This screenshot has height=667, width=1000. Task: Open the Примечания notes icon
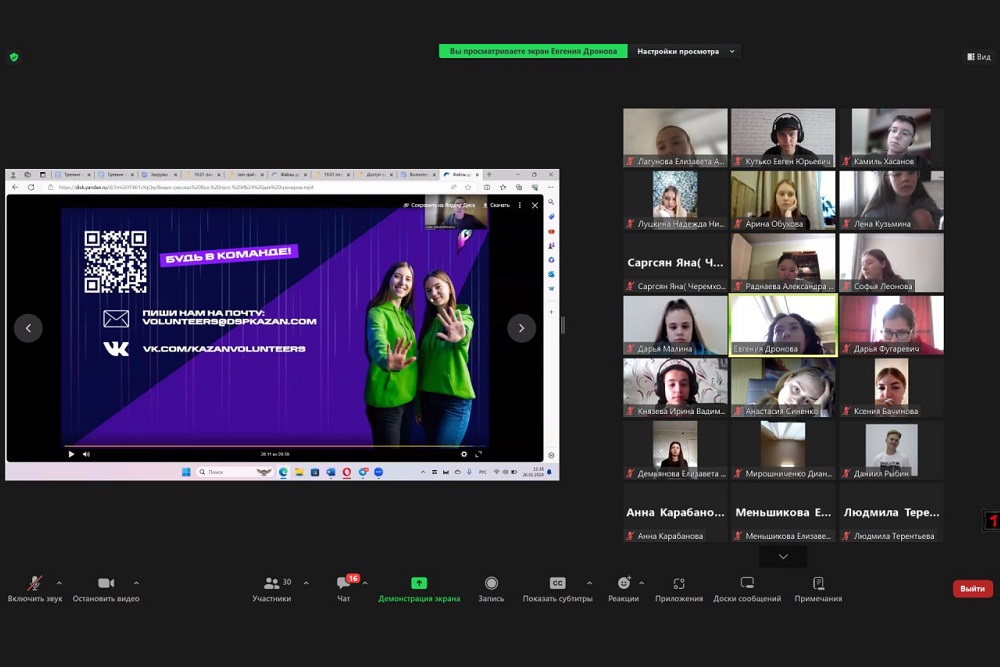818,583
